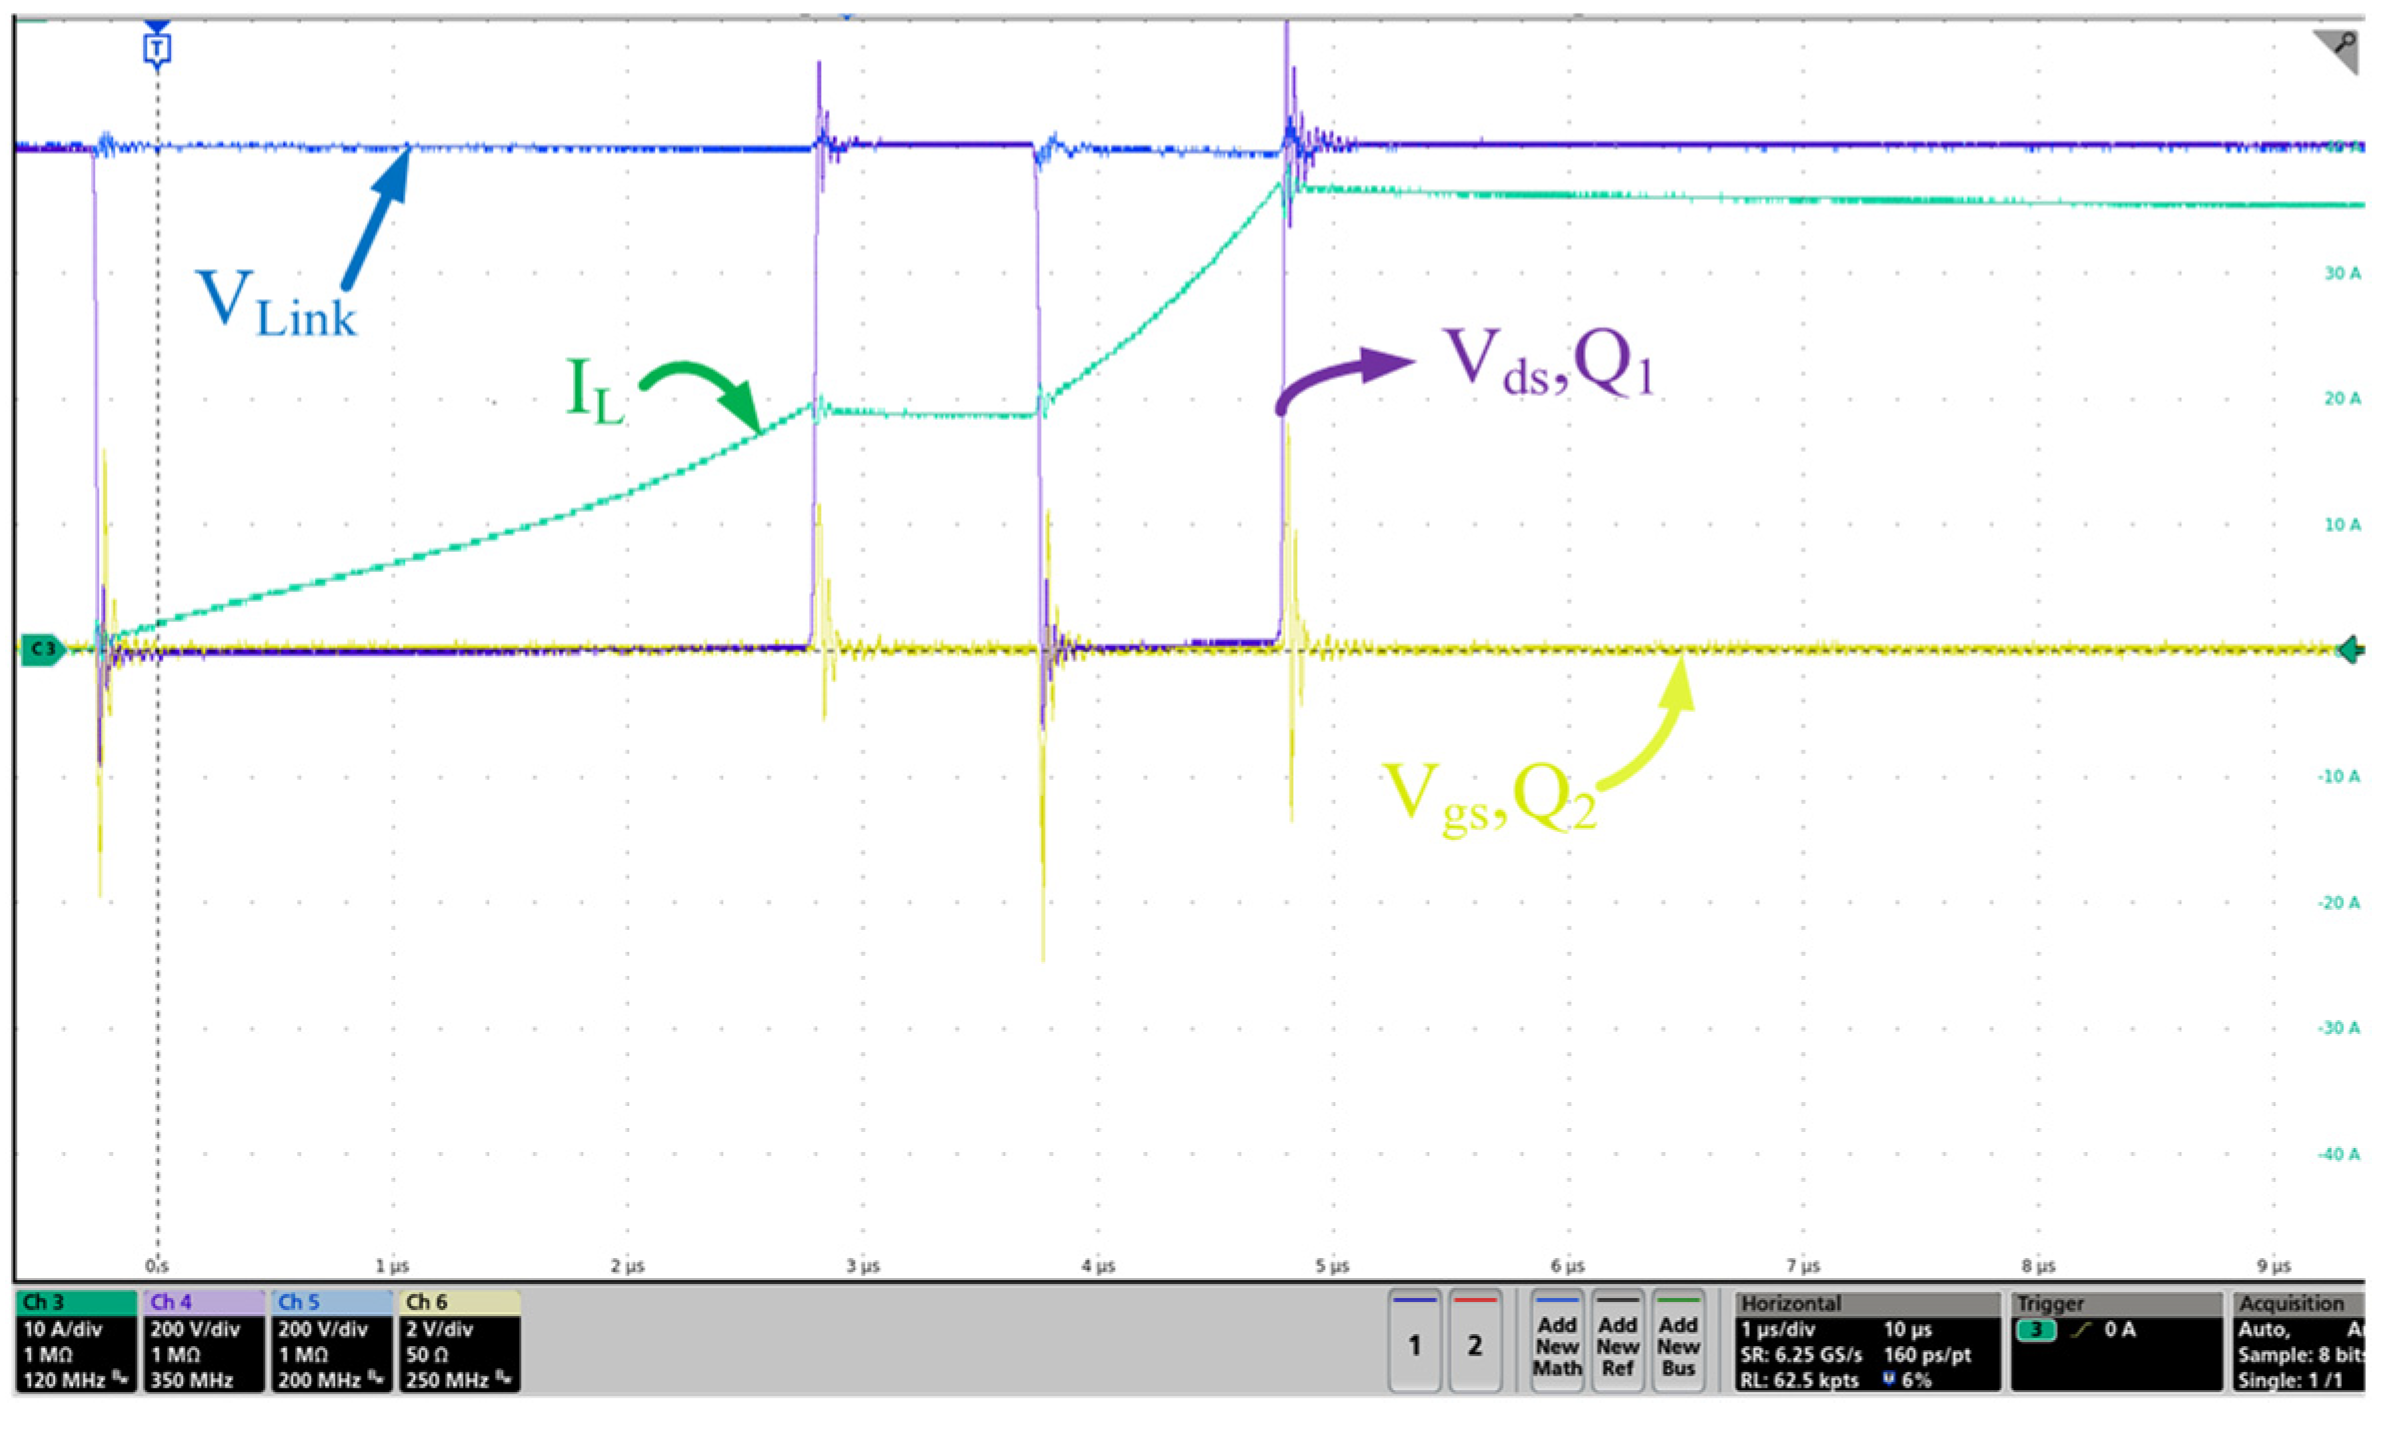This screenshot has width=2392, height=1430.
Task: Expand the Trigger settings panel
Action: coord(2050,1303)
